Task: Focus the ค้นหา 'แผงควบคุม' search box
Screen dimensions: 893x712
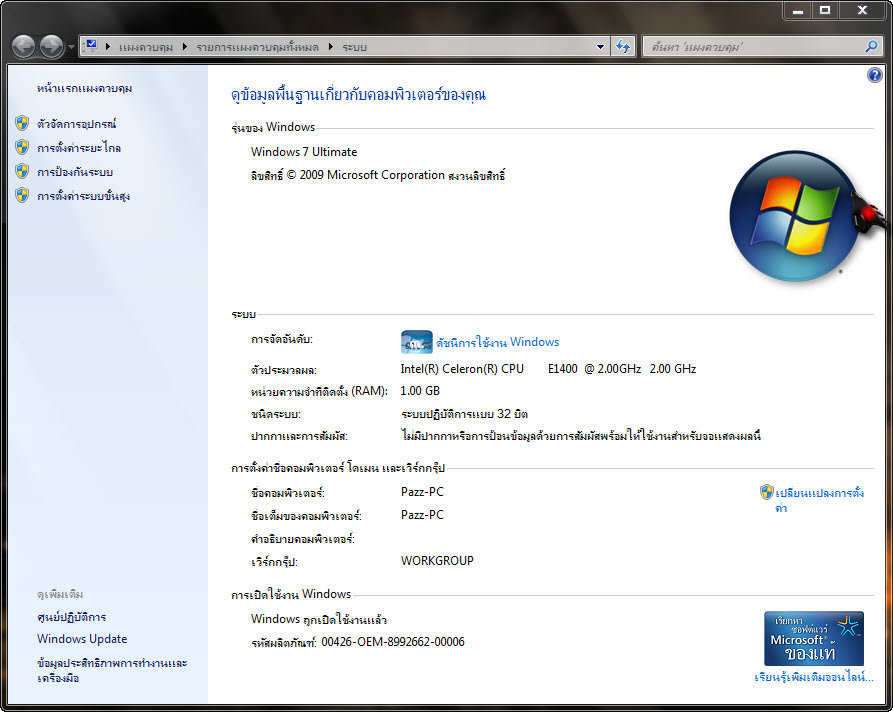Action: (754, 47)
